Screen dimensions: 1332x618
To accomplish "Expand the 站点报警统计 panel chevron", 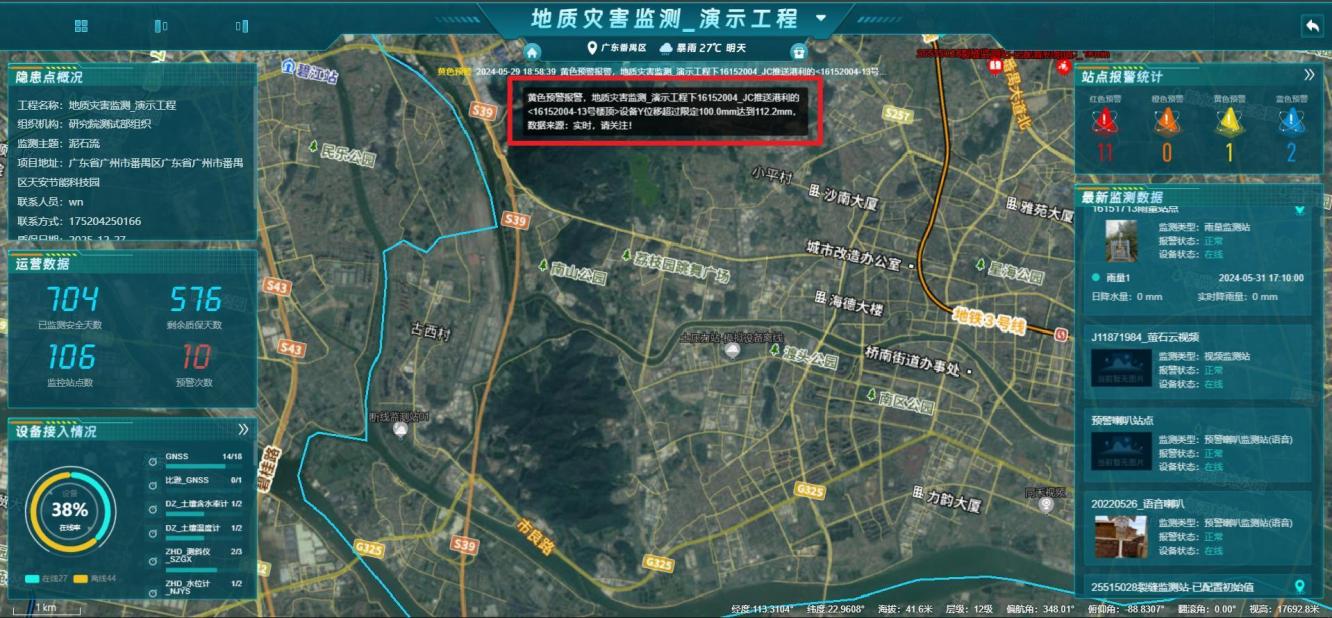I will tap(1308, 75).
